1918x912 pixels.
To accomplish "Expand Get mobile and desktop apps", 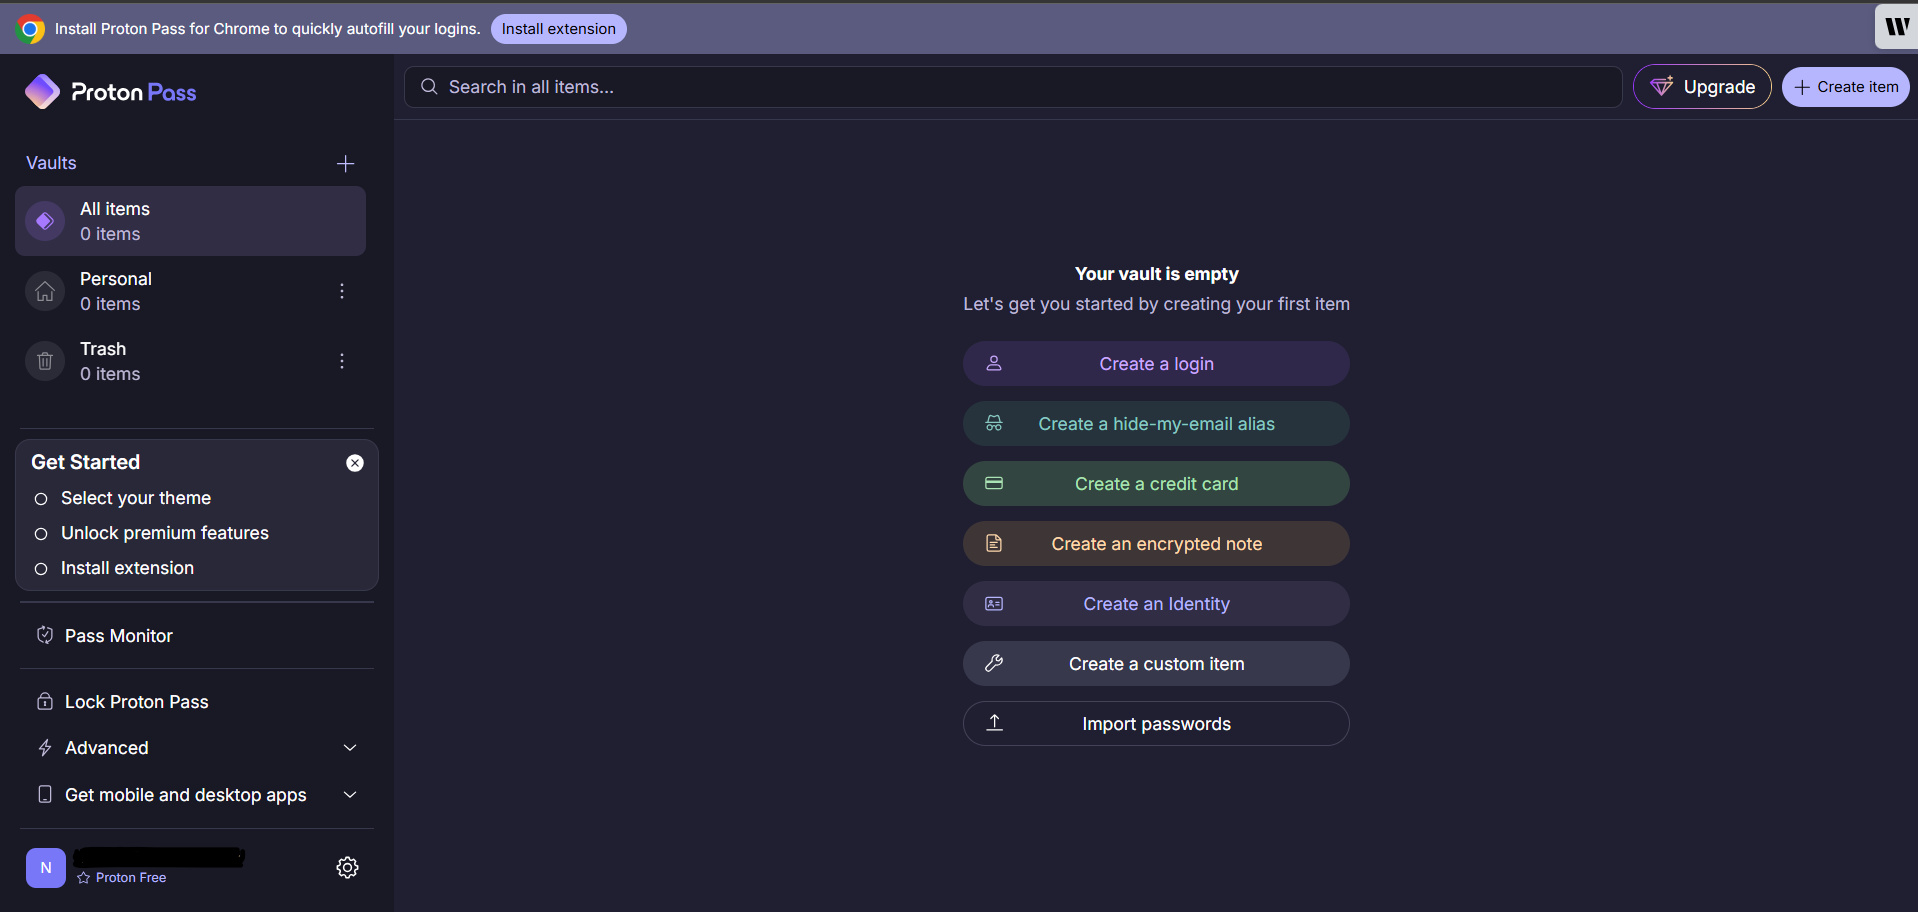I will click(196, 795).
